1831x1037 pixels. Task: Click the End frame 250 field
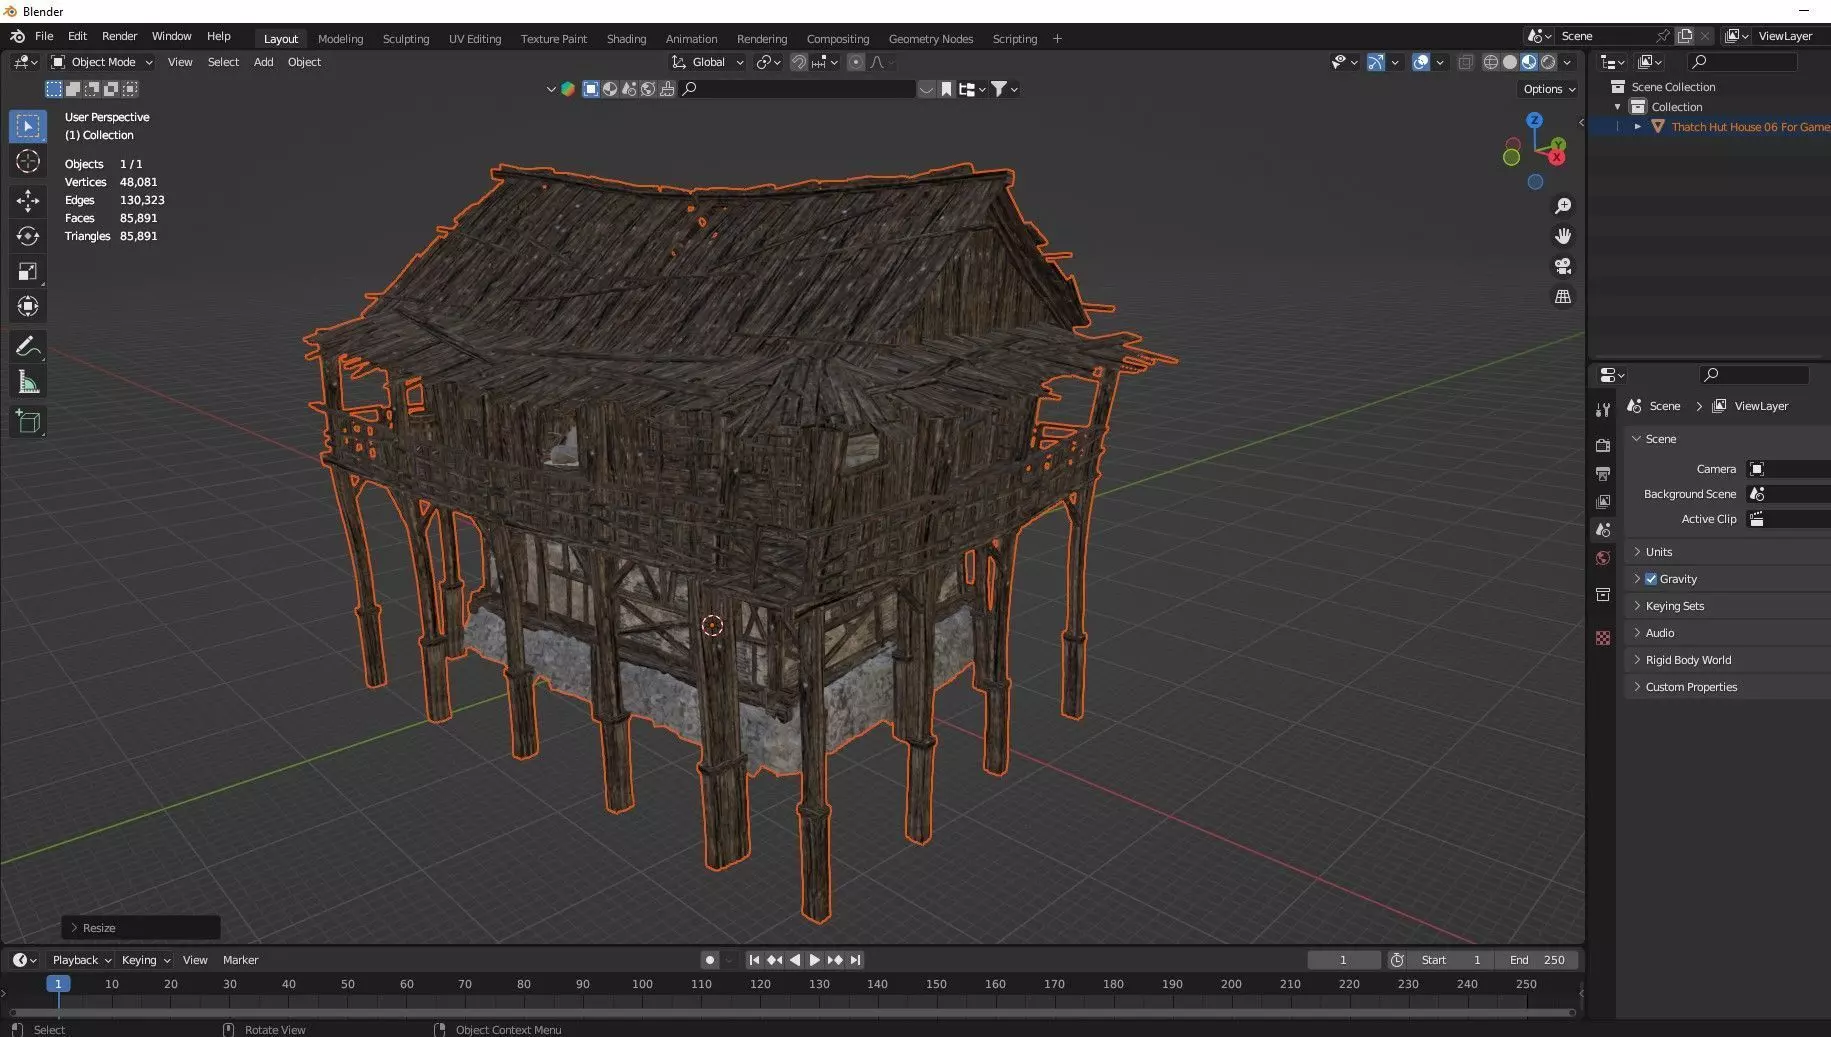[1538, 960]
